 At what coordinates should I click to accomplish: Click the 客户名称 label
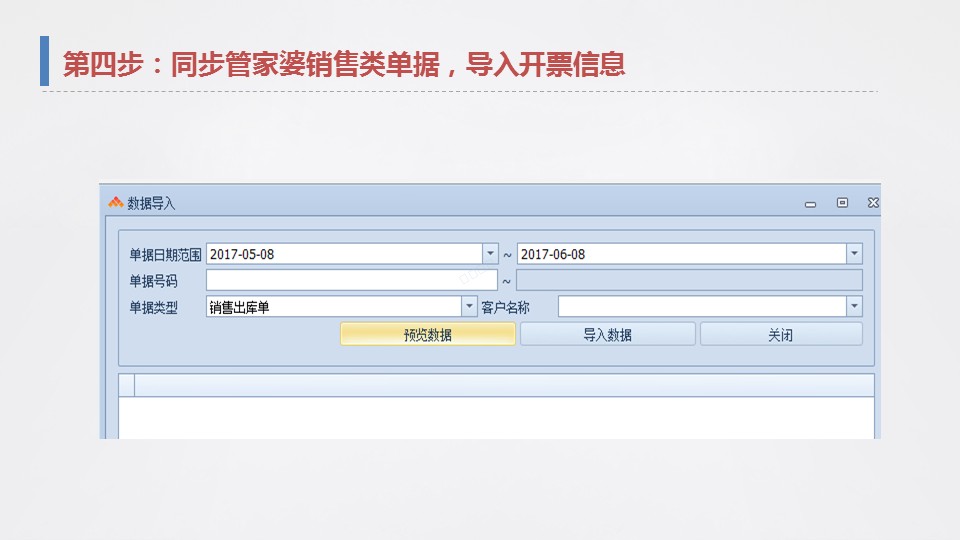point(505,307)
